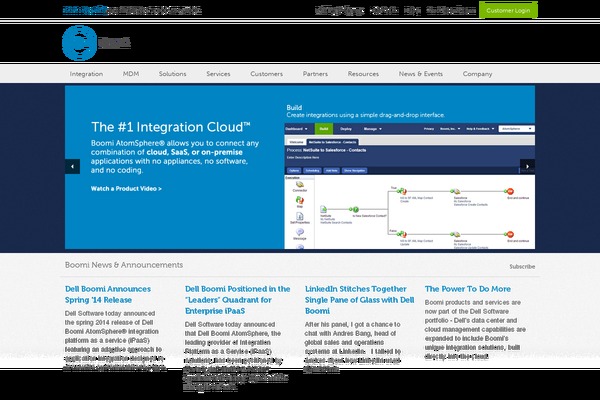Click the NetSuite start shape on canvas

pos(324,209)
